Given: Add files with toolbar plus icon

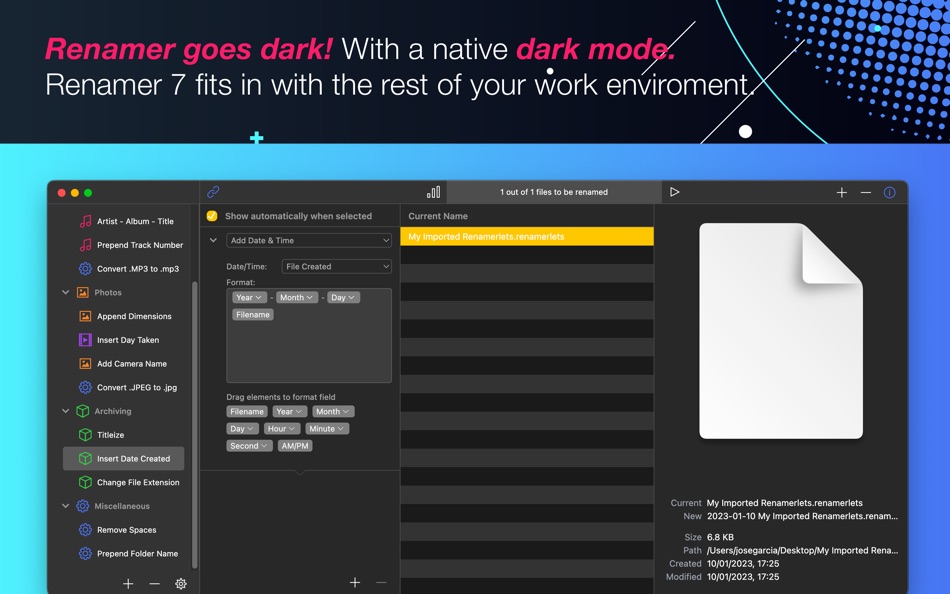Looking at the screenshot, I should click(842, 192).
